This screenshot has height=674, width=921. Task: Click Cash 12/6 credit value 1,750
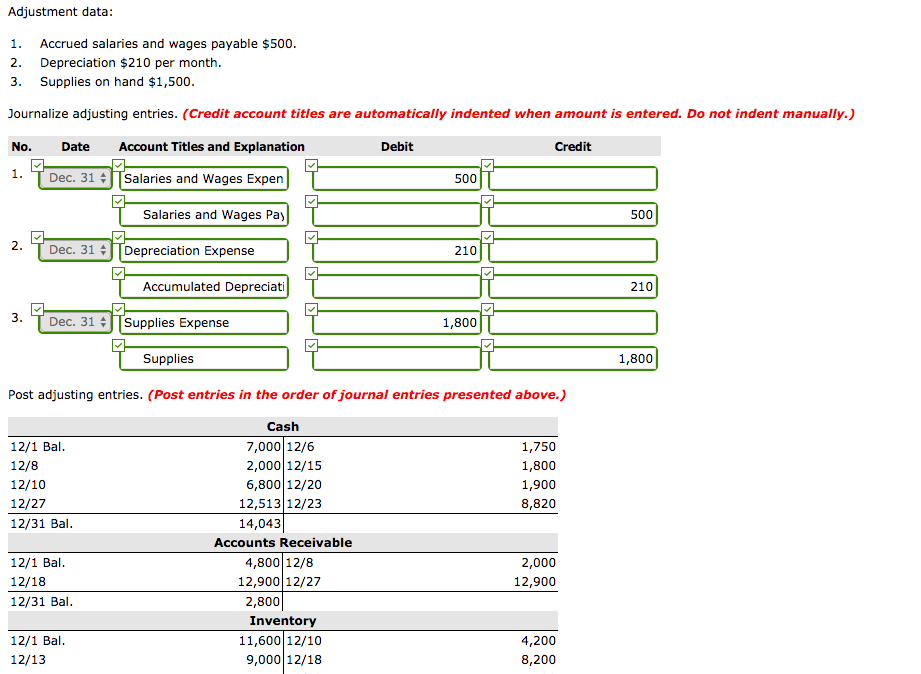tap(538, 447)
